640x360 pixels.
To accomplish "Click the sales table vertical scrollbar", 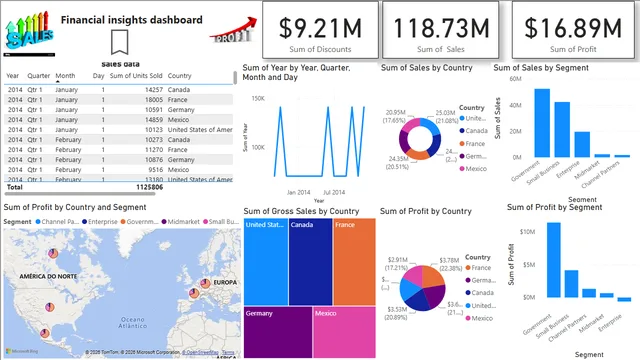I will (x=235, y=78).
